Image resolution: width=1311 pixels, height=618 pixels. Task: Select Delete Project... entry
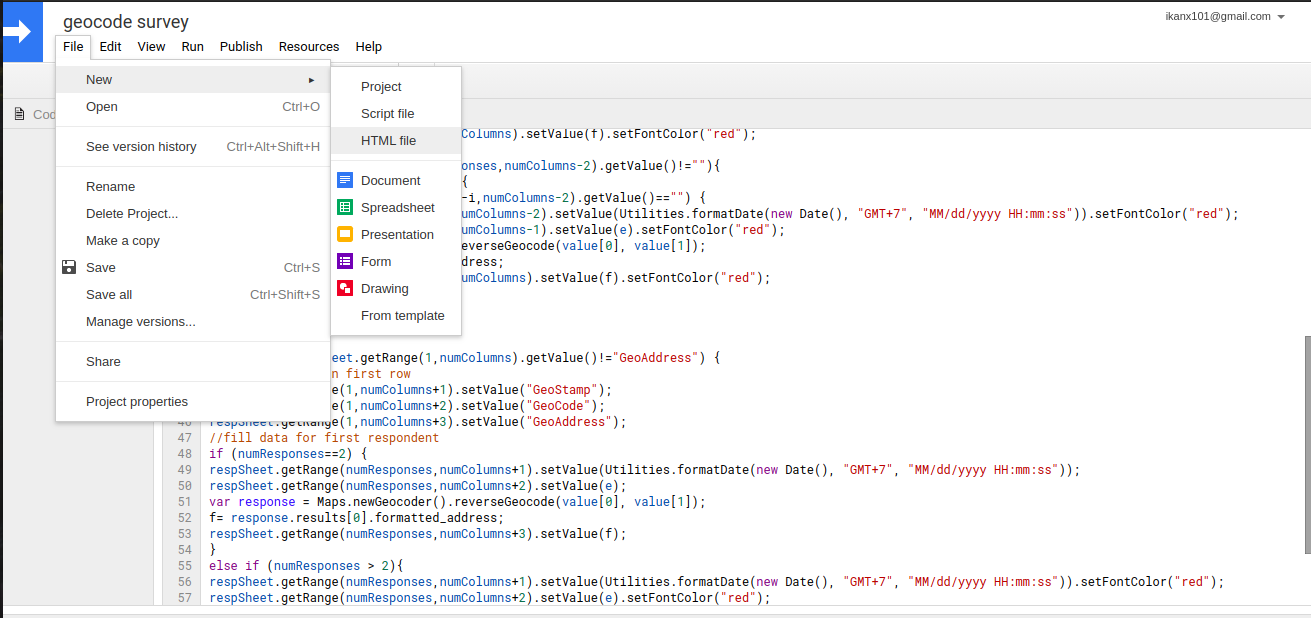[x=193, y=213]
